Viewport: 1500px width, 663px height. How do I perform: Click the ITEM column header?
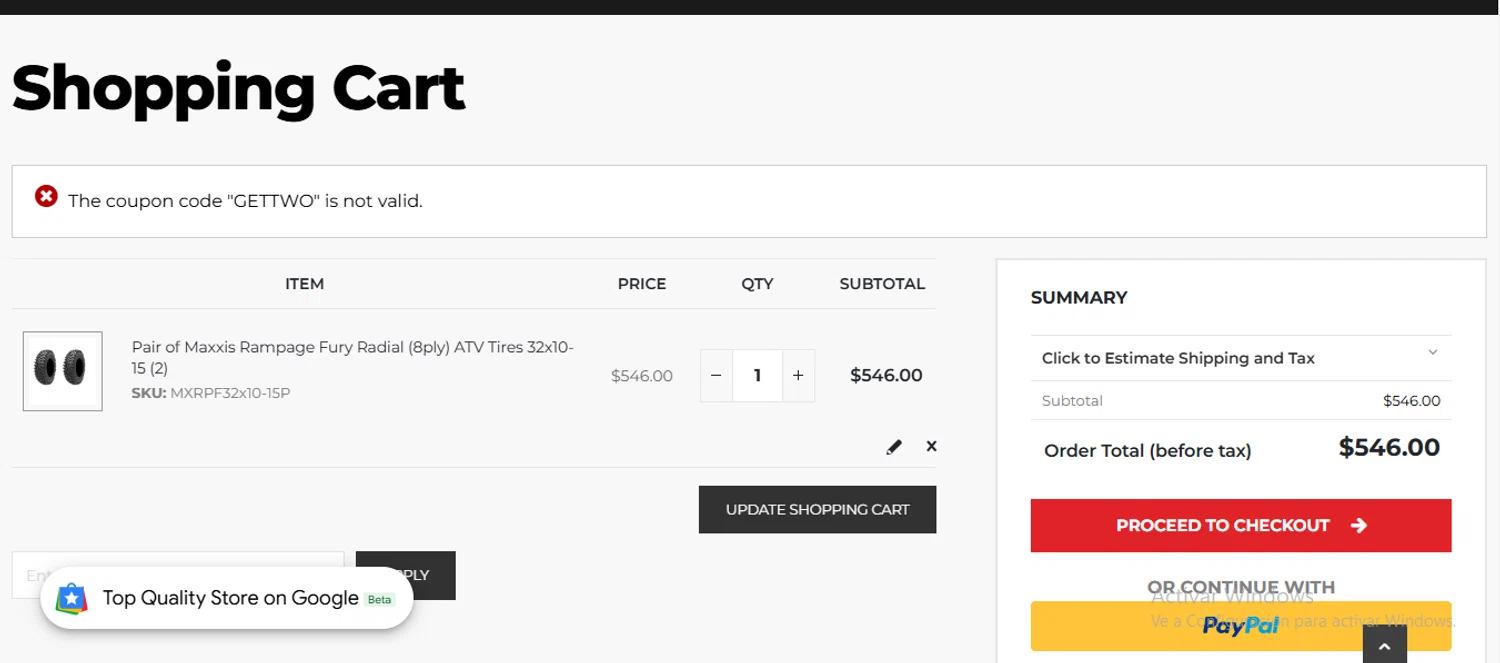point(304,284)
